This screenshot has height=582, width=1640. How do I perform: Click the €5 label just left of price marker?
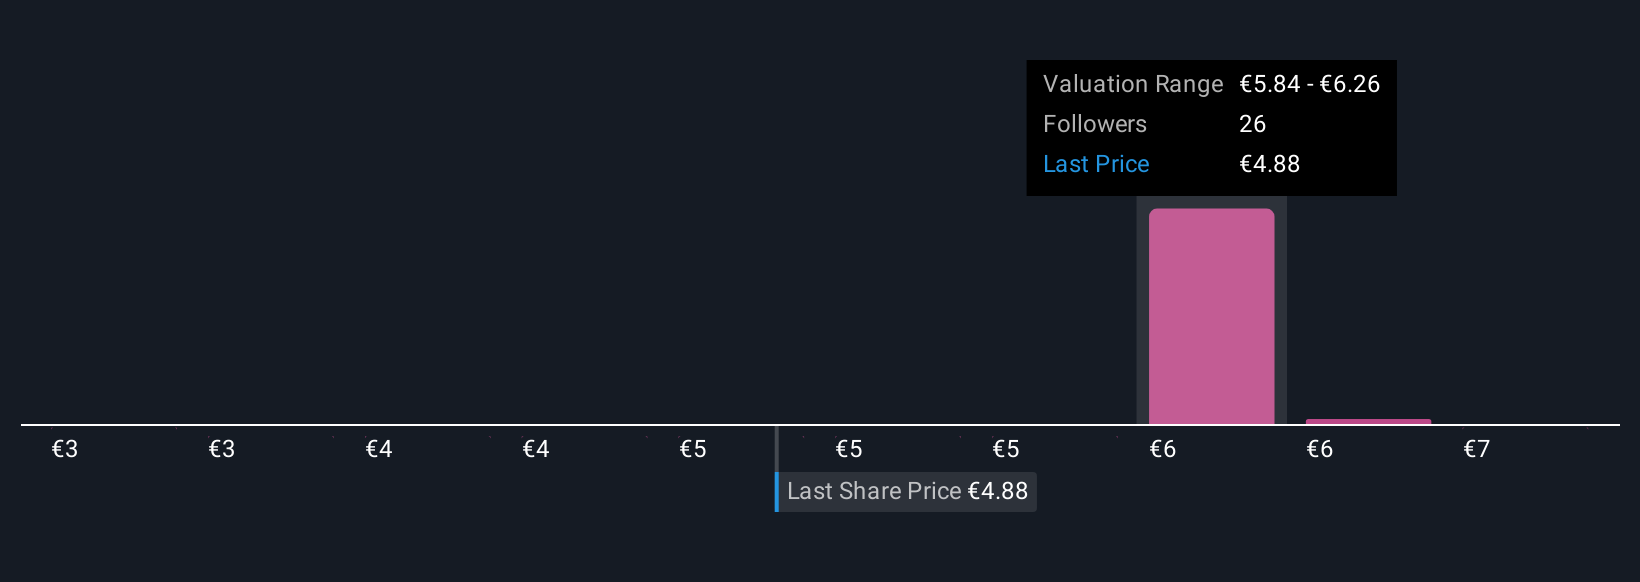[692, 449]
